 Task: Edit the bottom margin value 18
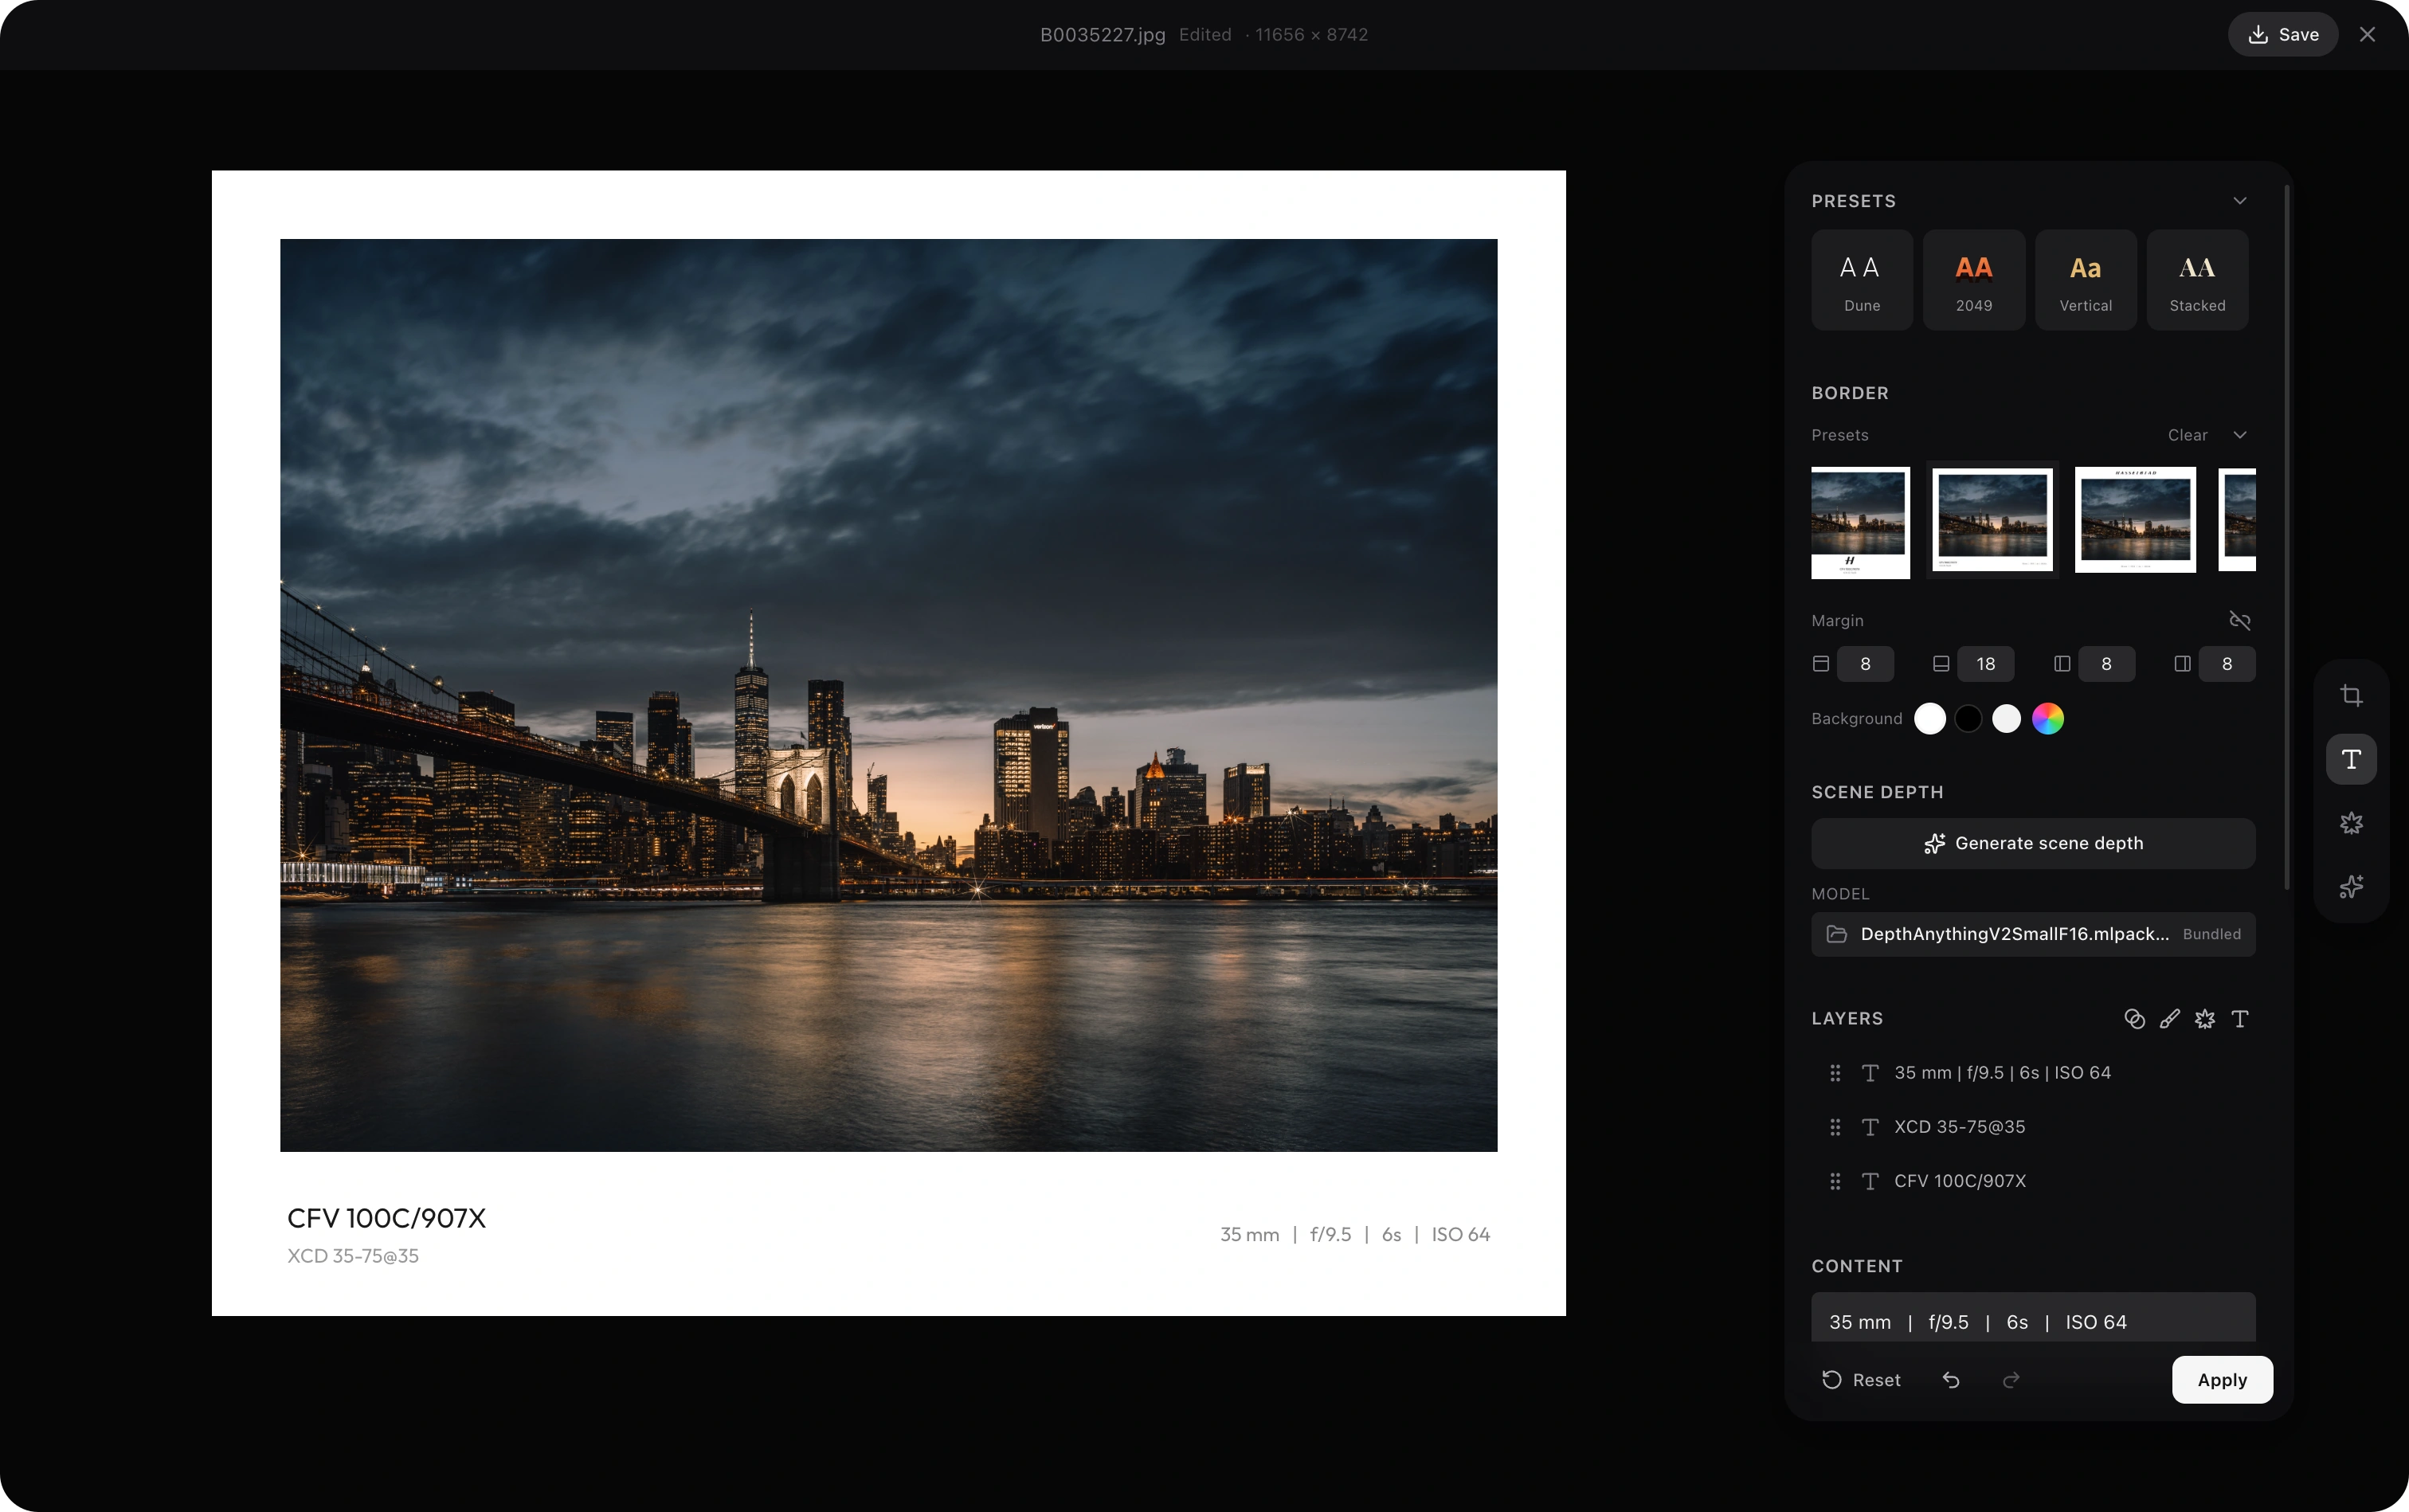tap(1985, 664)
